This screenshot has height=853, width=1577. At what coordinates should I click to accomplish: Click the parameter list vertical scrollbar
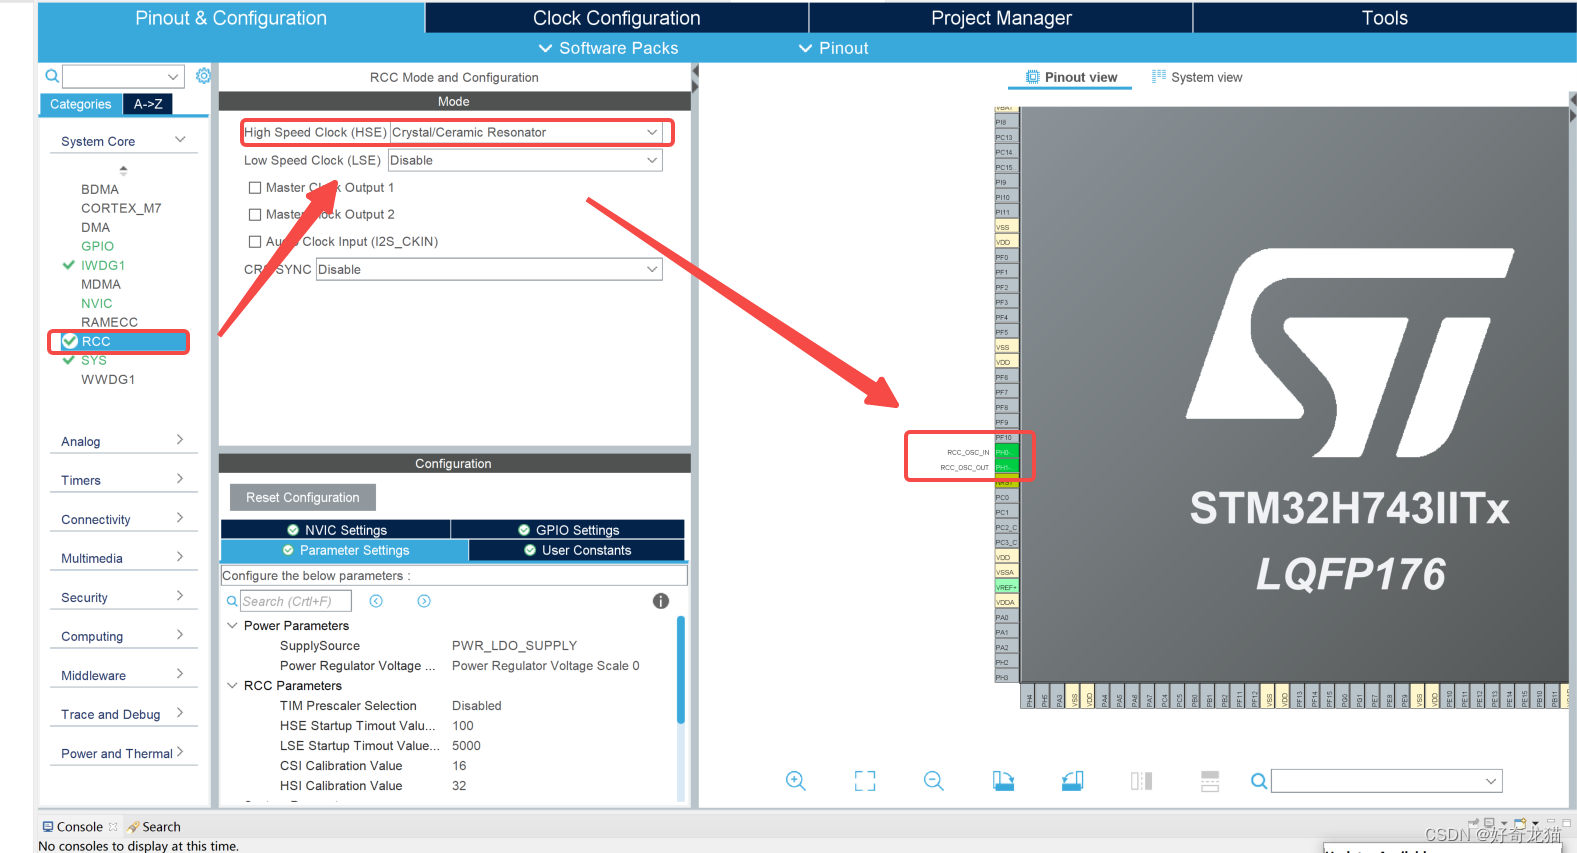coord(681,669)
